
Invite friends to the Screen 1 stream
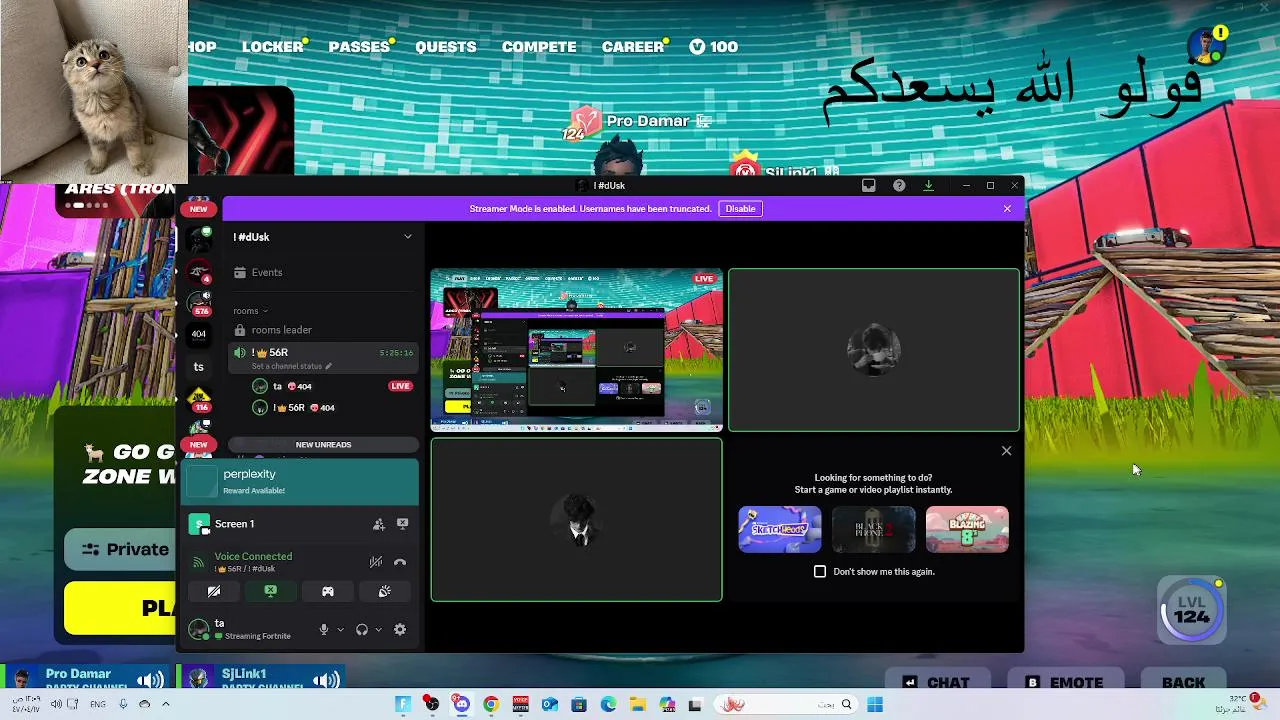coord(379,524)
